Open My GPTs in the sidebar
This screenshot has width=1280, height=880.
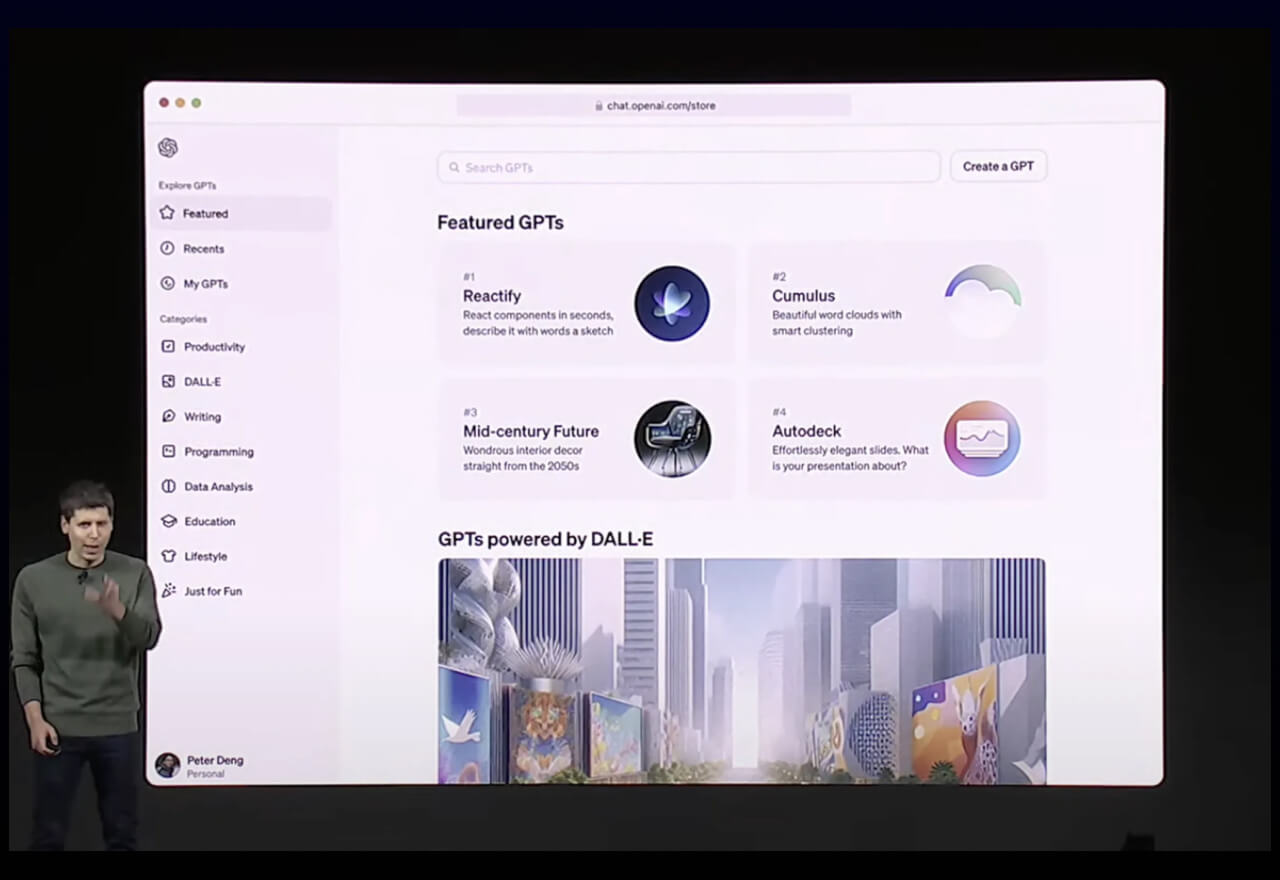pos(205,284)
